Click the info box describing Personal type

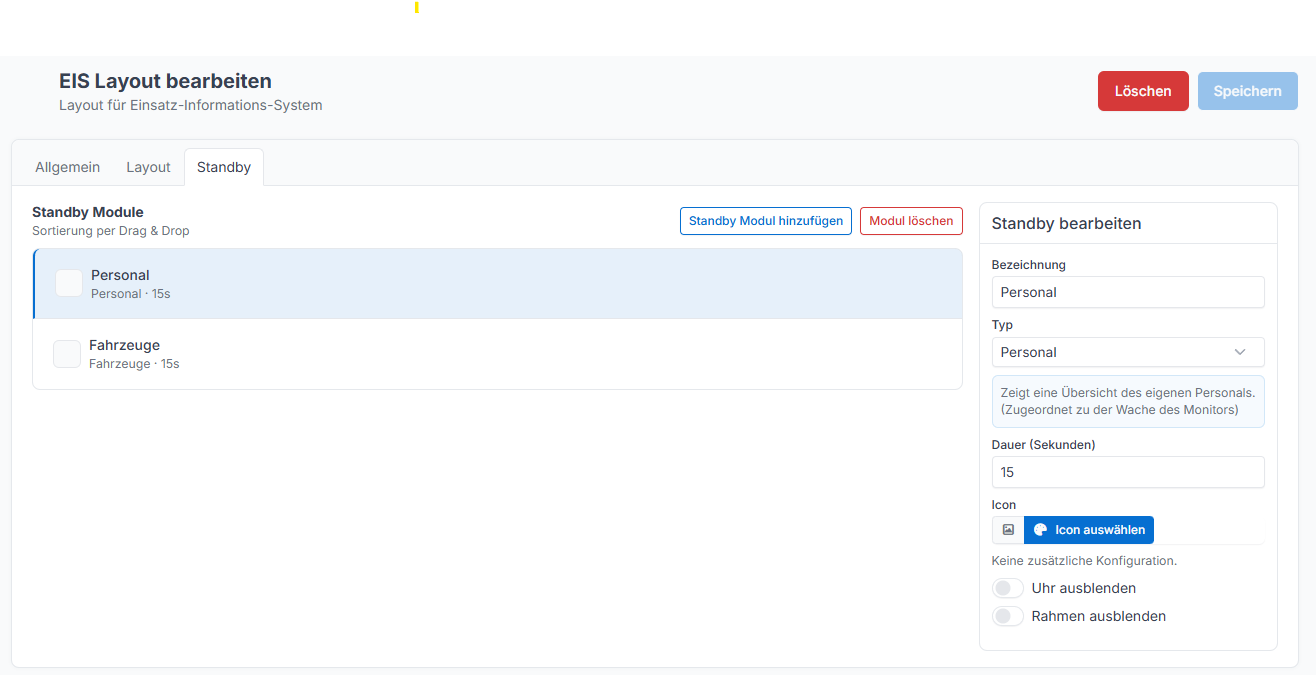point(1128,402)
